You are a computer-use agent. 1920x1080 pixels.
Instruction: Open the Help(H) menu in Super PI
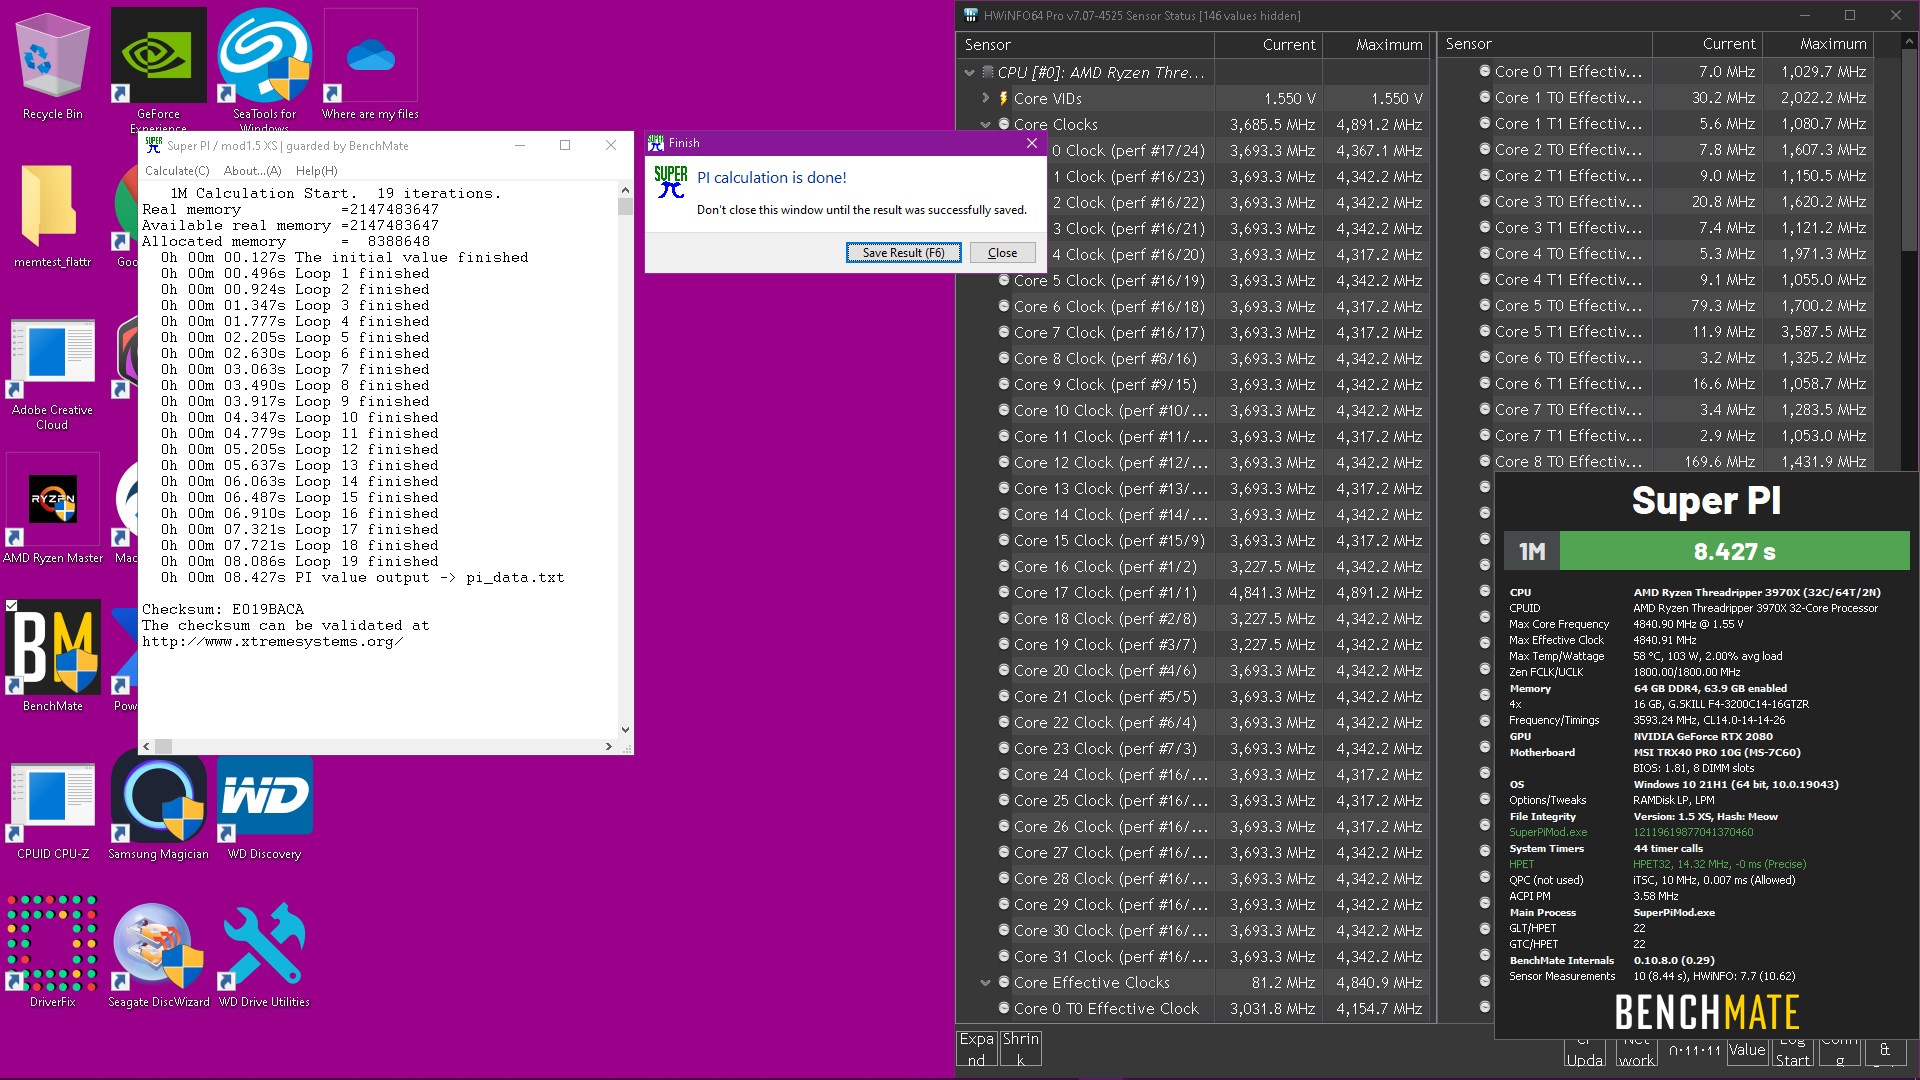click(316, 171)
